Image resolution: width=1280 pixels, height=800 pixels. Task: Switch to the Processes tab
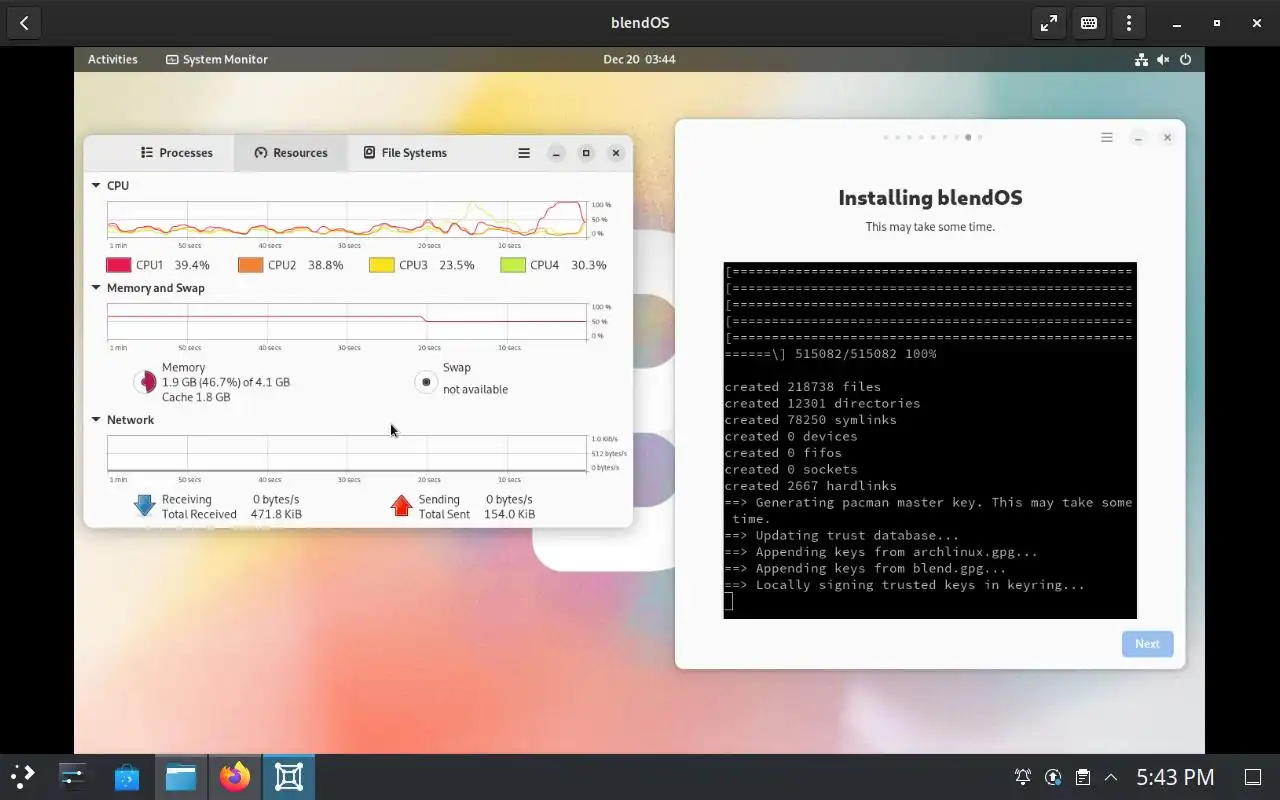click(177, 153)
